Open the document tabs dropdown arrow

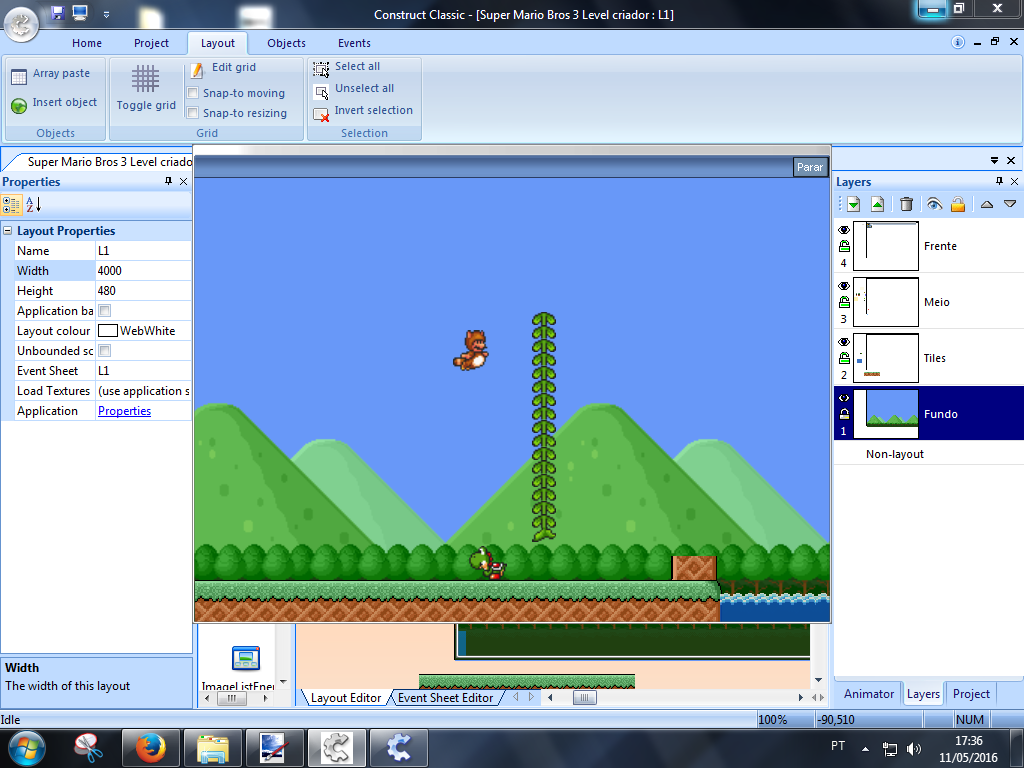pos(994,160)
